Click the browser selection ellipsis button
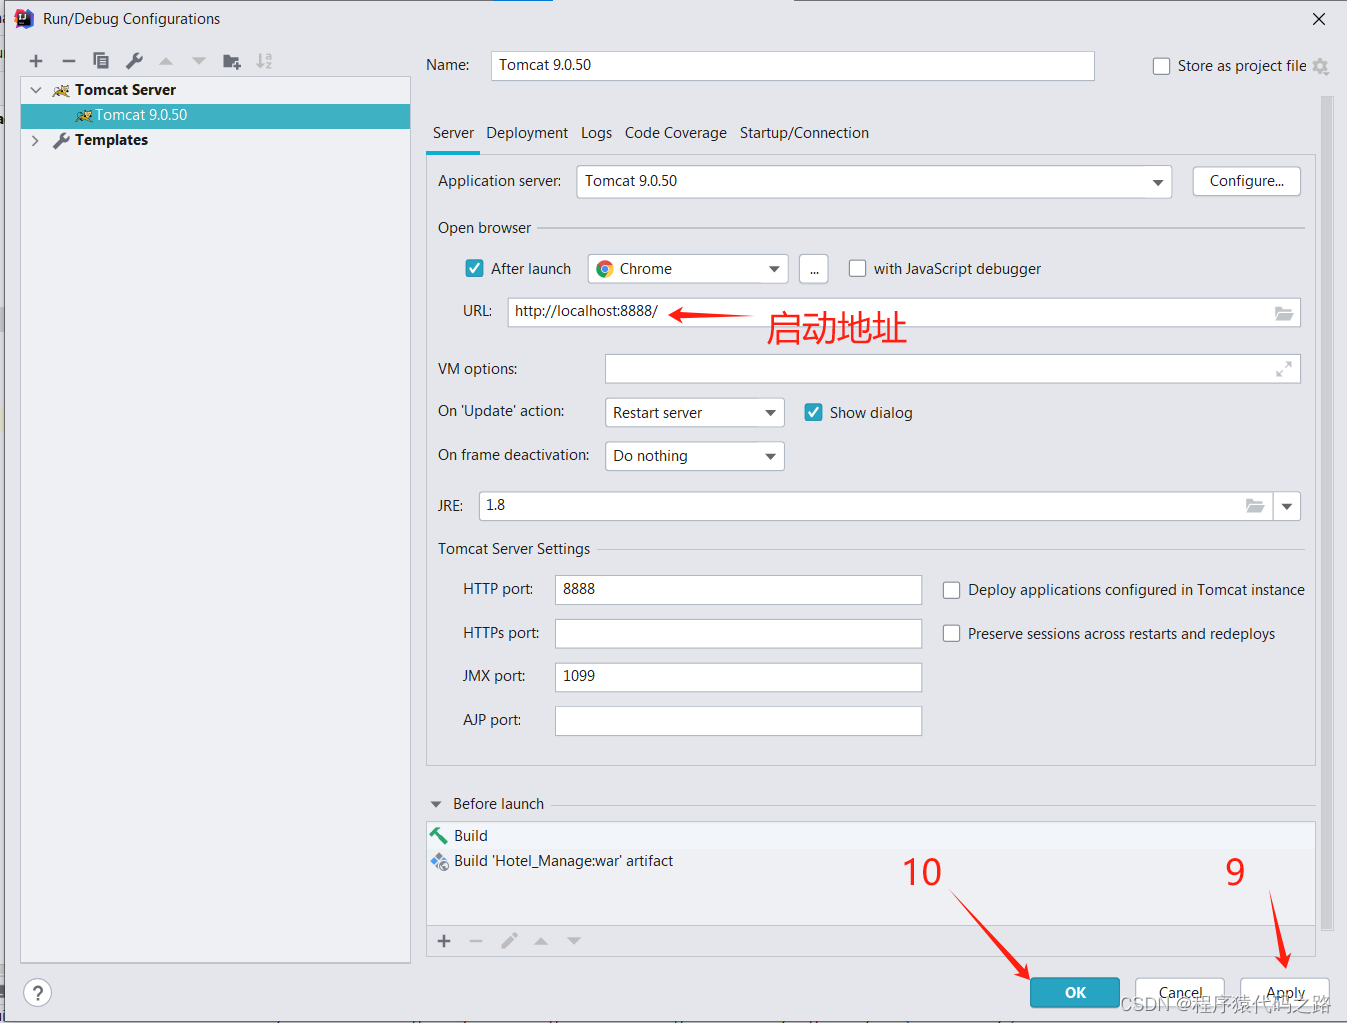1347x1023 pixels. [814, 269]
